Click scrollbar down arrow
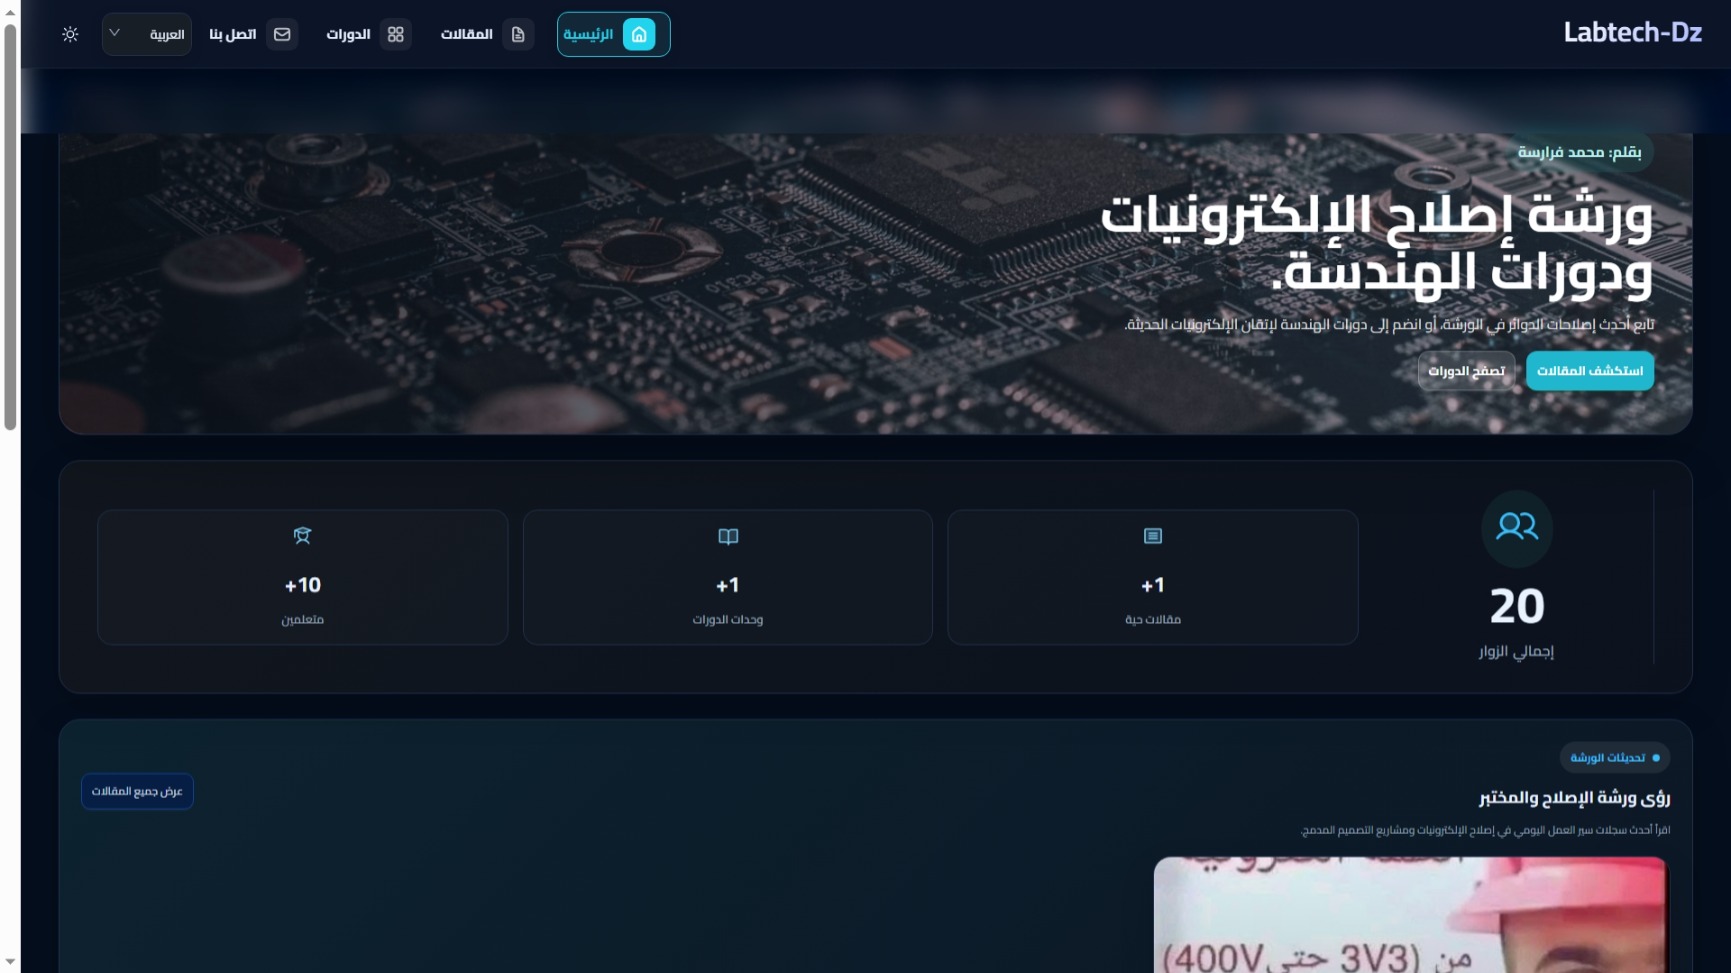 pos(10,962)
